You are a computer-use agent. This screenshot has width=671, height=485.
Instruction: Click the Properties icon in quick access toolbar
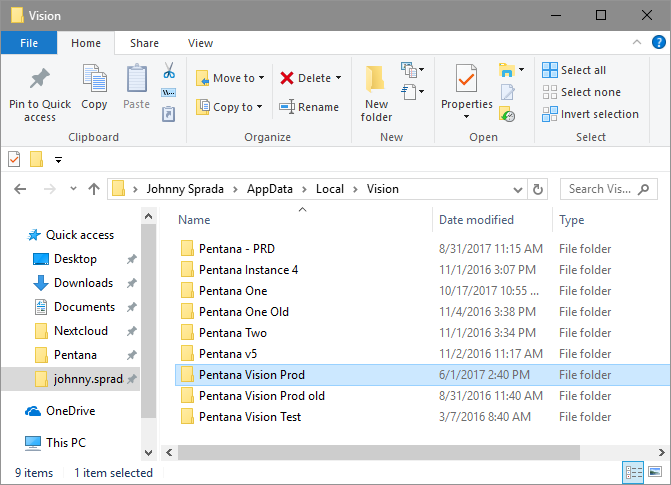(14, 160)
